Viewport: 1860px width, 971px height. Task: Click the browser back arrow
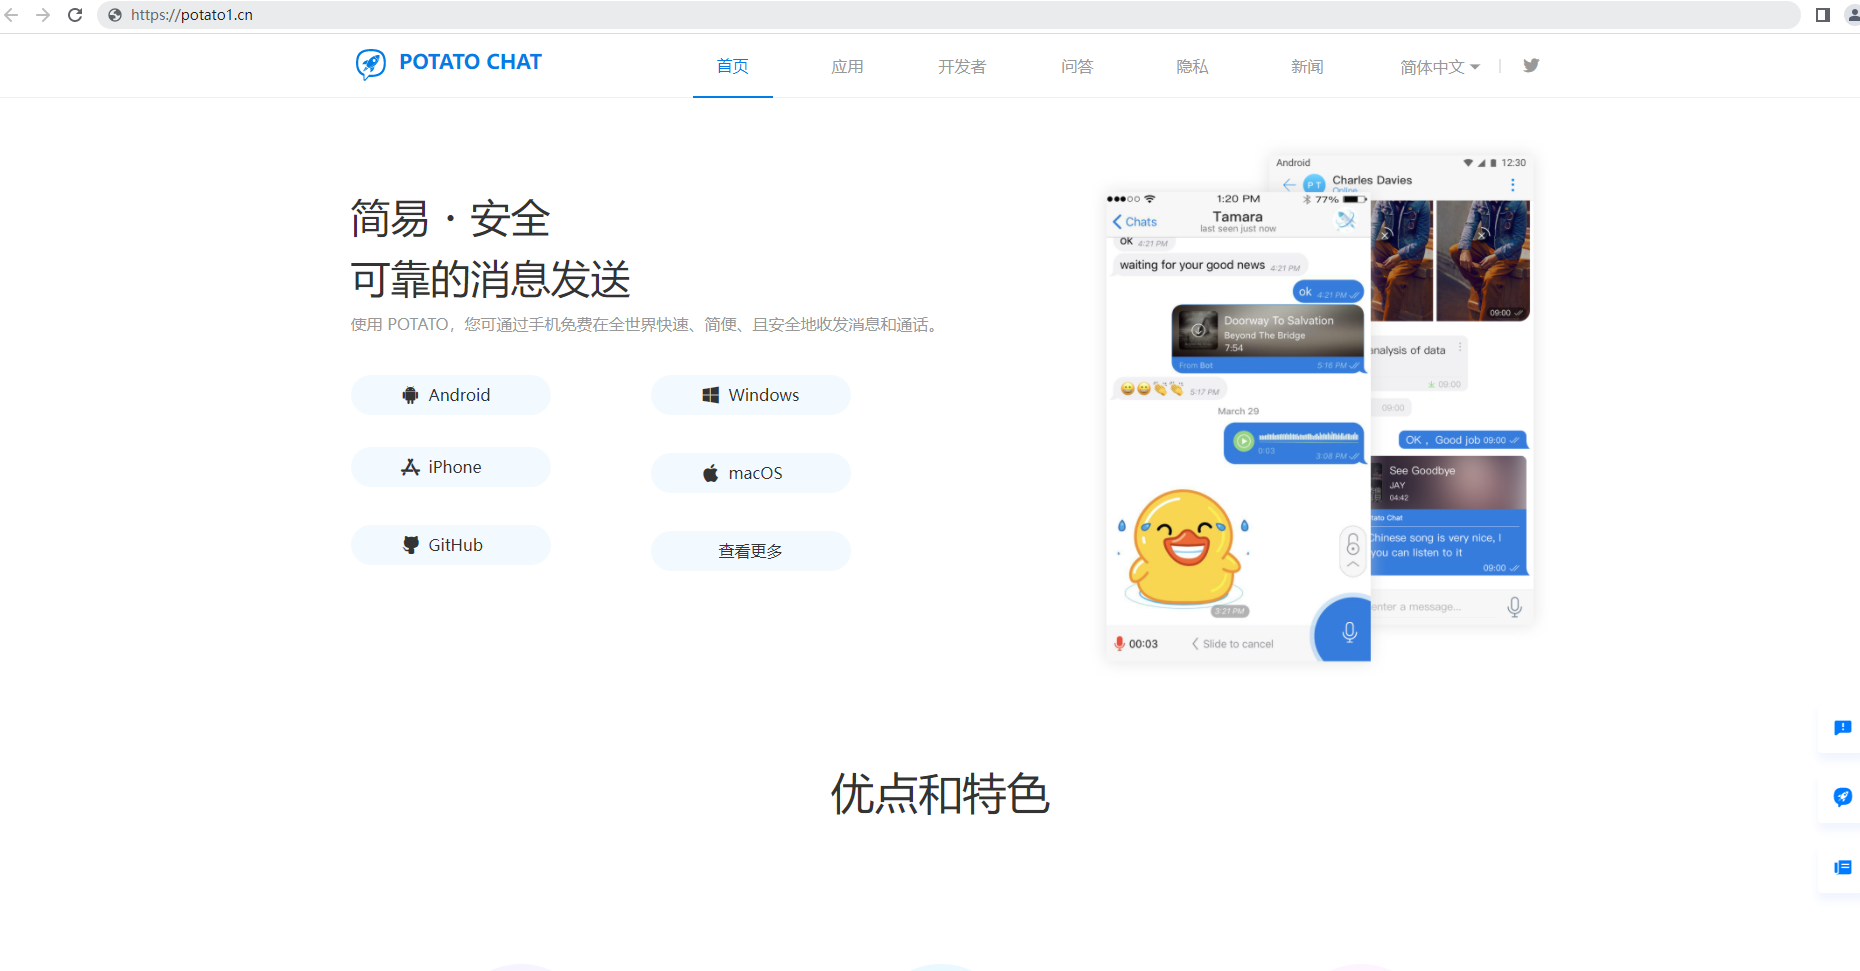pyautogui.click(x=12, y=15)
